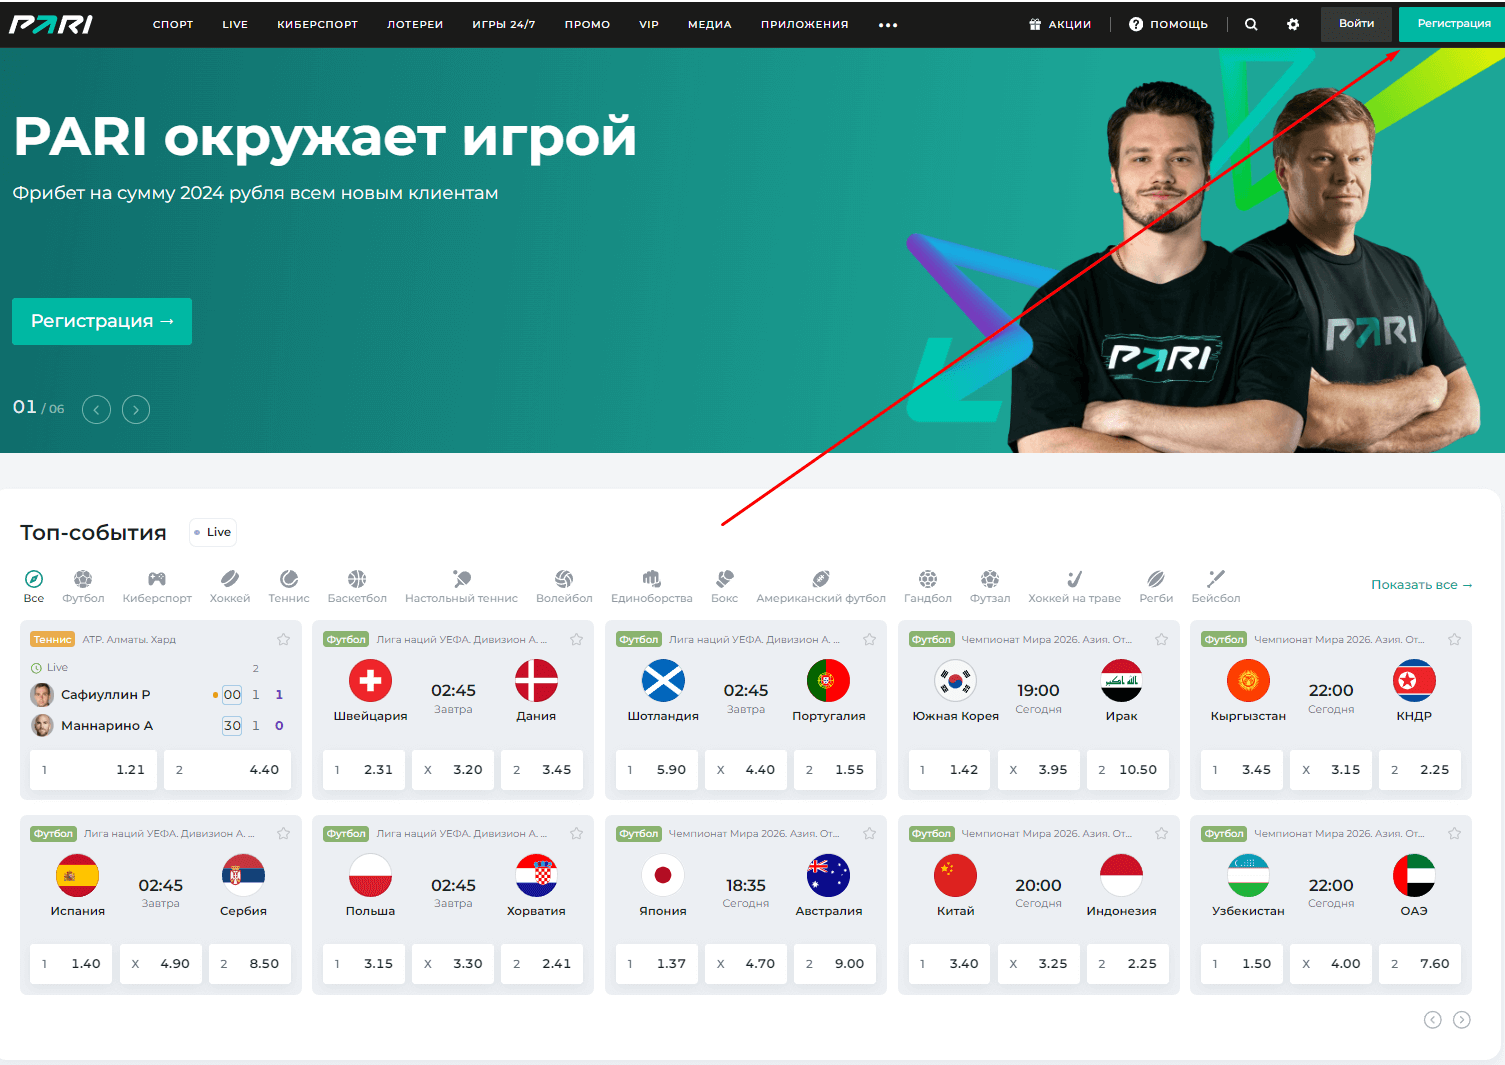Favorite the Испания–Сербия match star
Screen dimensions: 1505x1065
(283, 833)
